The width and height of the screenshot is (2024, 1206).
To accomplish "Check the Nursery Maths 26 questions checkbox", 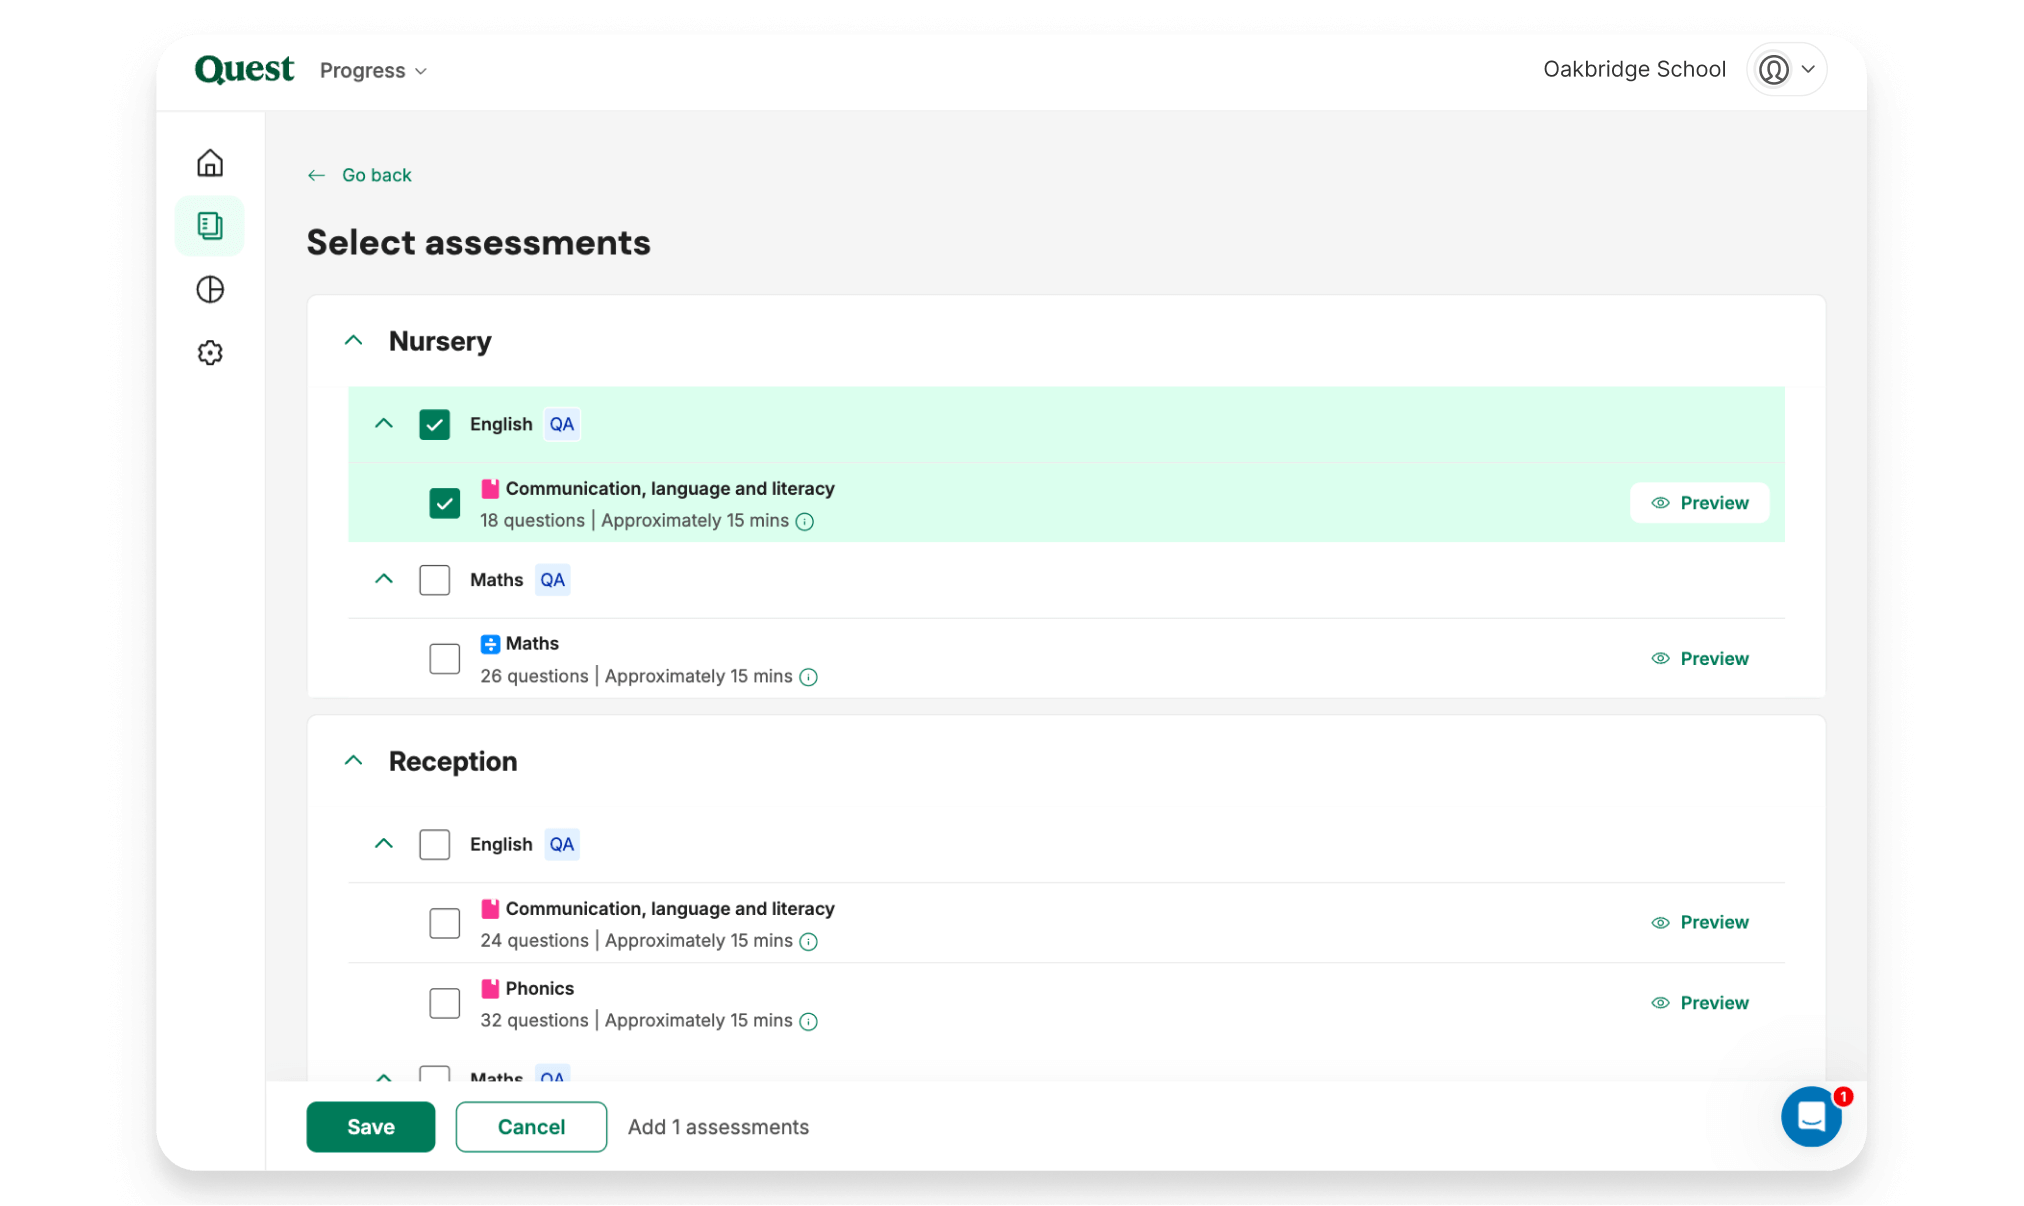I will pos(444,659).
